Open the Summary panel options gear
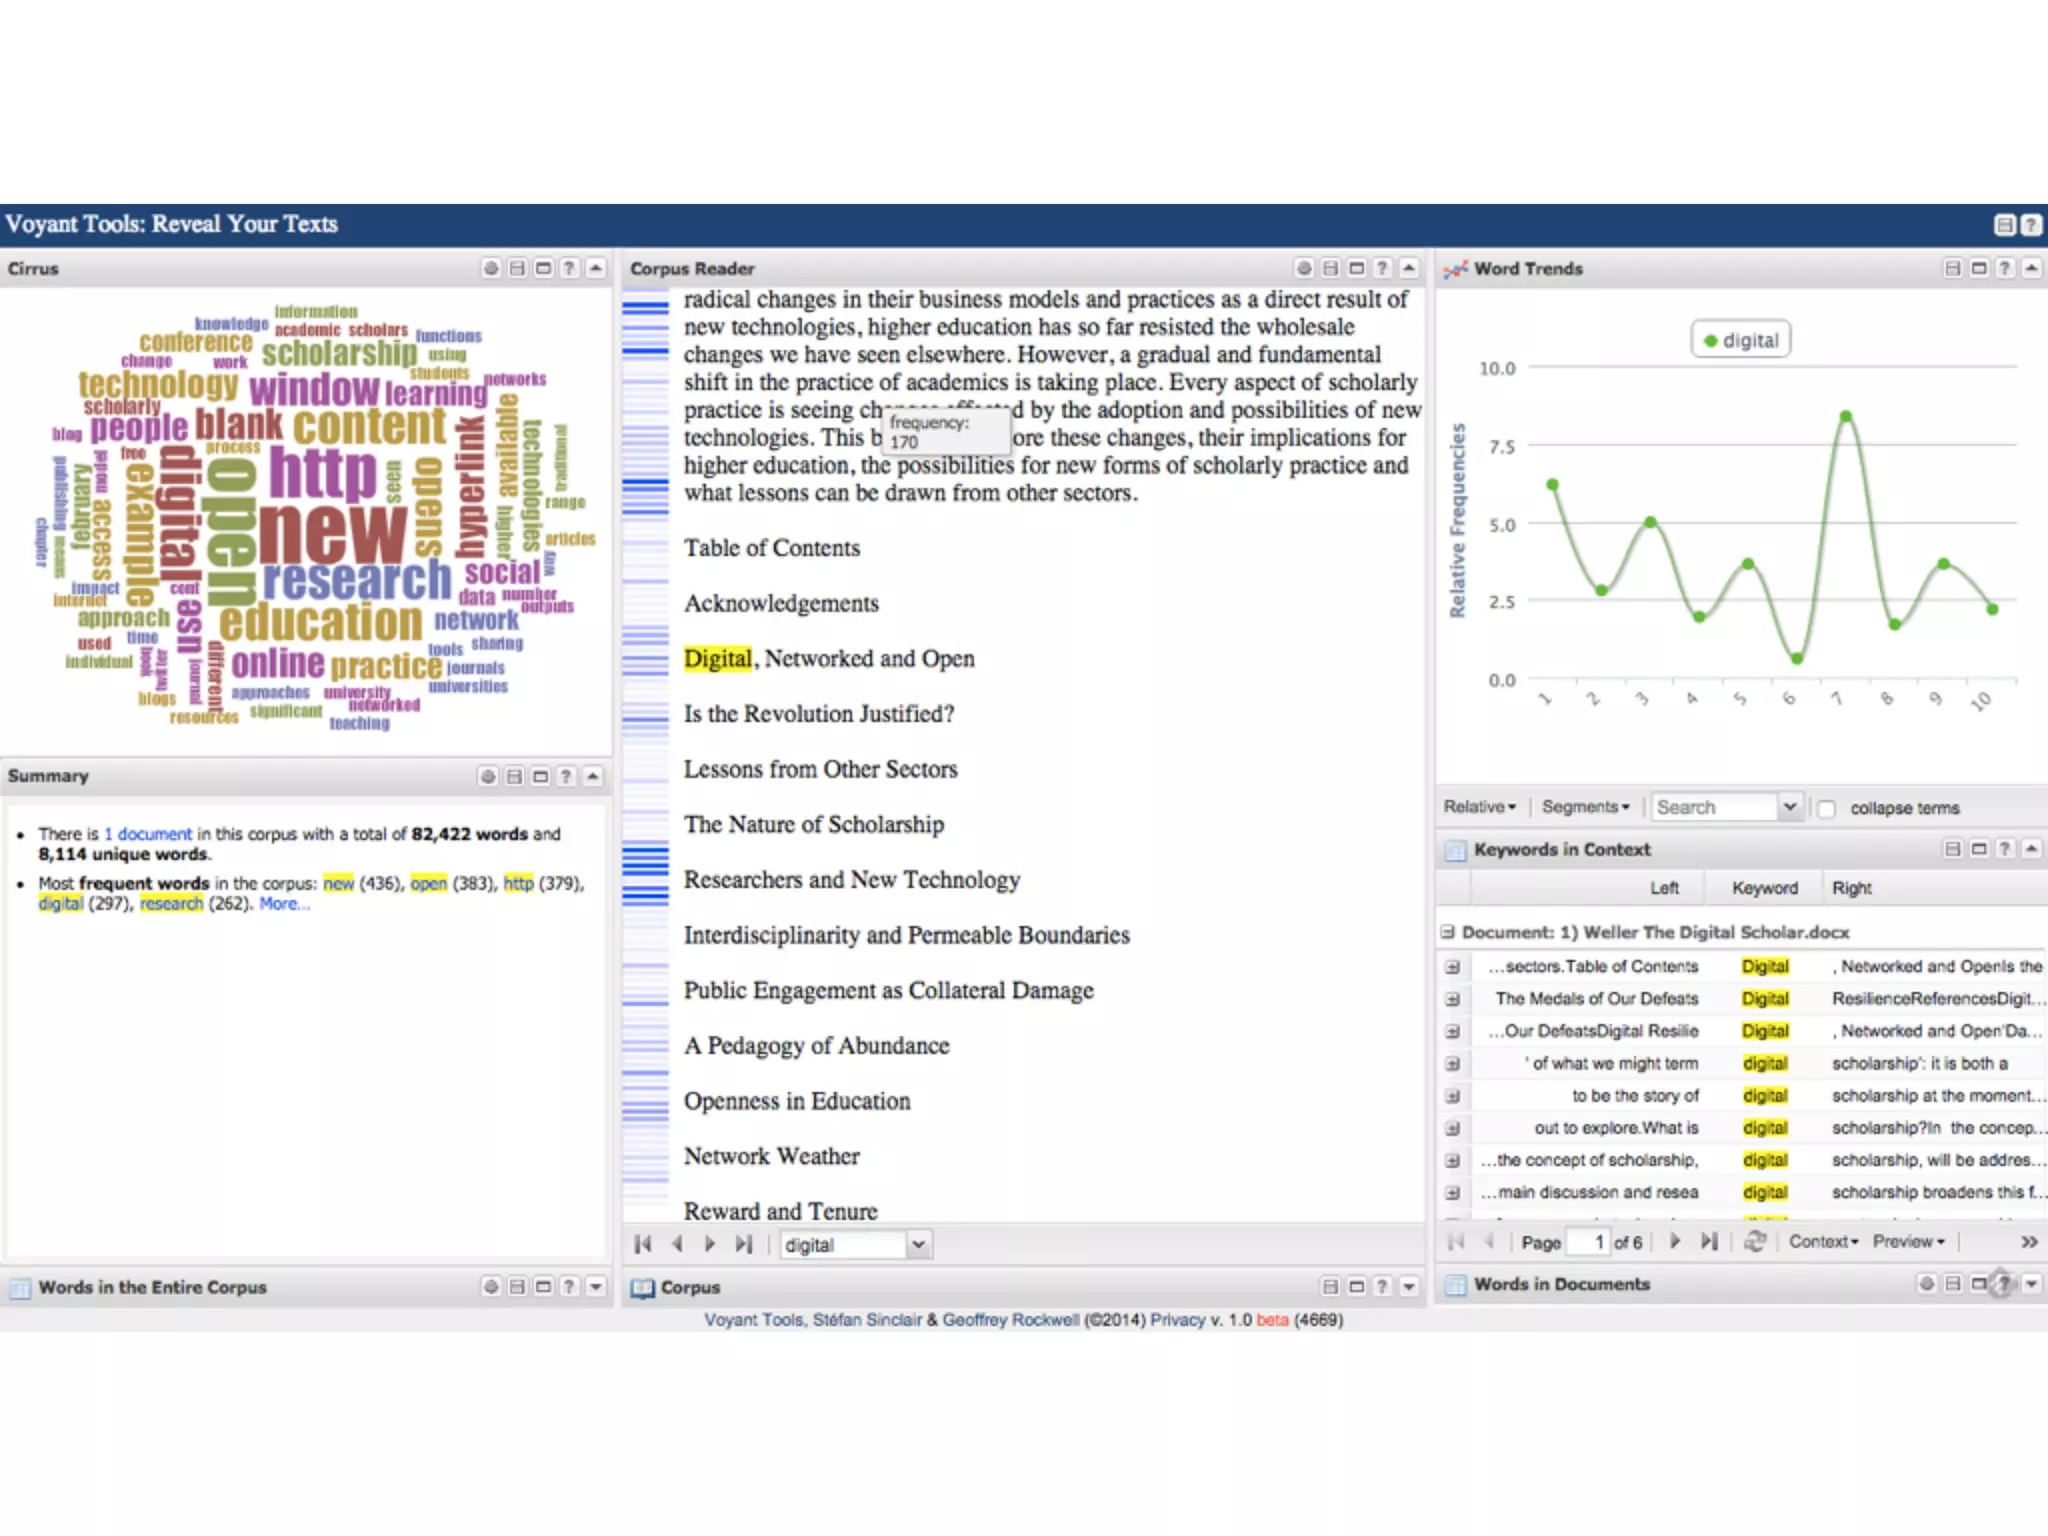Image resolution: width=2048 pixels, height=1536 pixels. pos(487,776)
